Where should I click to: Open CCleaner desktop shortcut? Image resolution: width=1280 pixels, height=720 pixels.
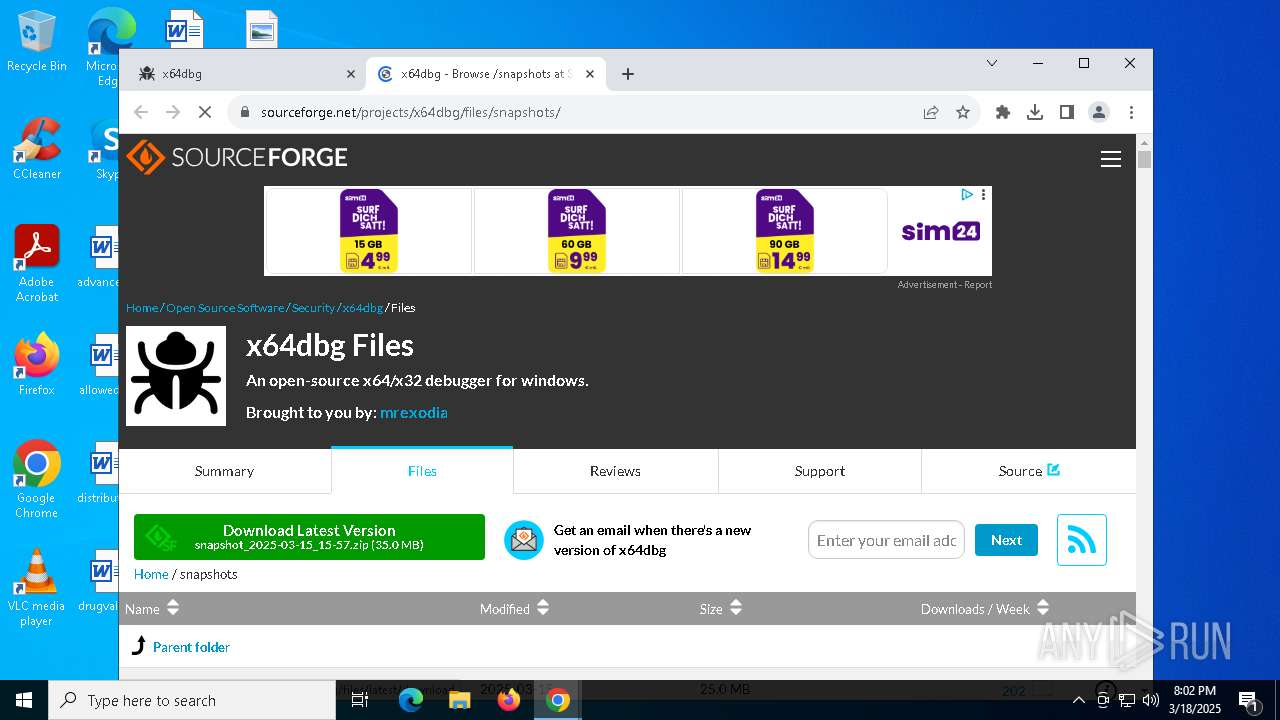pyautogui.click(x=37, y=148)
